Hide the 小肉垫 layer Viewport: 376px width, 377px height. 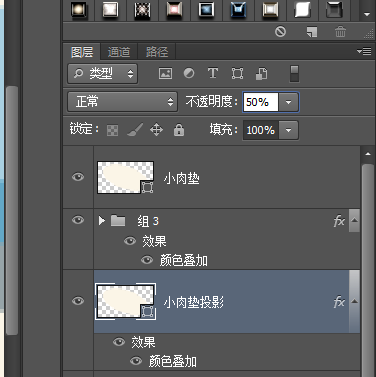(x=78, y=177)
